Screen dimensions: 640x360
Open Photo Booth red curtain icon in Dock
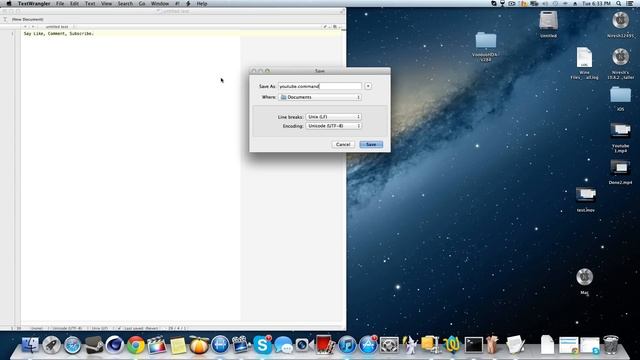[325, 345]
